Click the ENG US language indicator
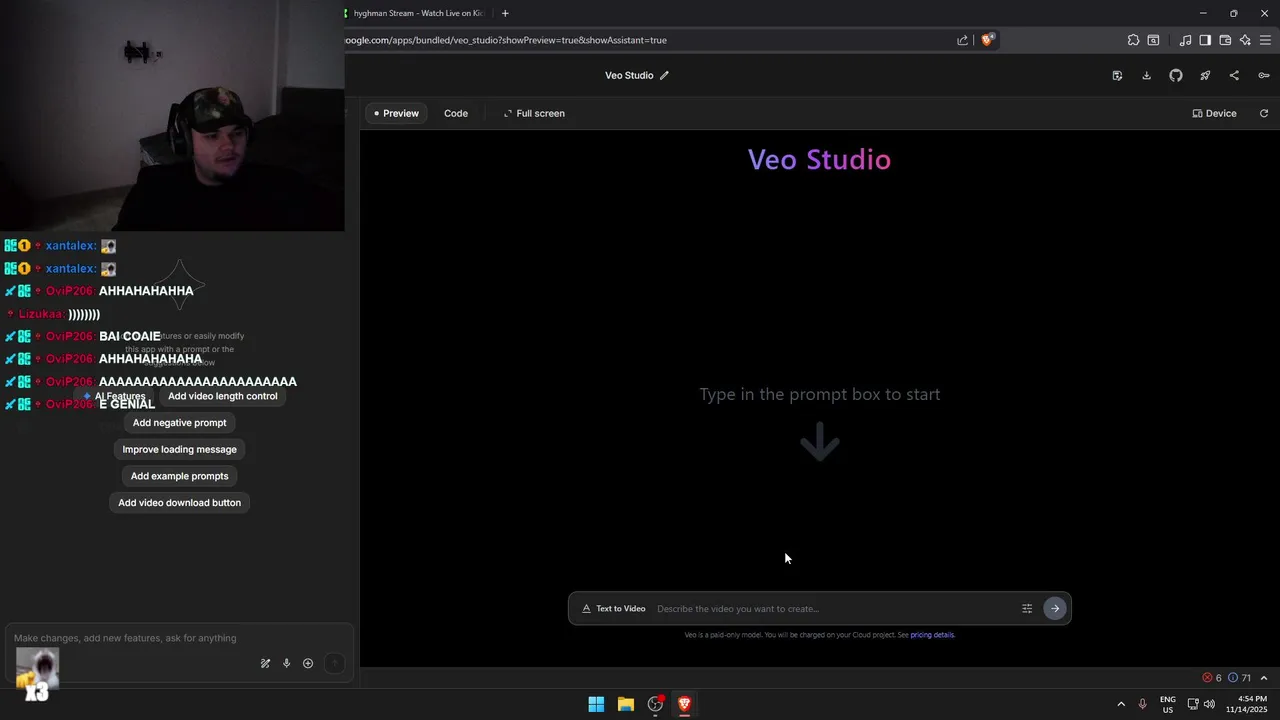Screen dimensions: 1280x720 (1168, 704)
